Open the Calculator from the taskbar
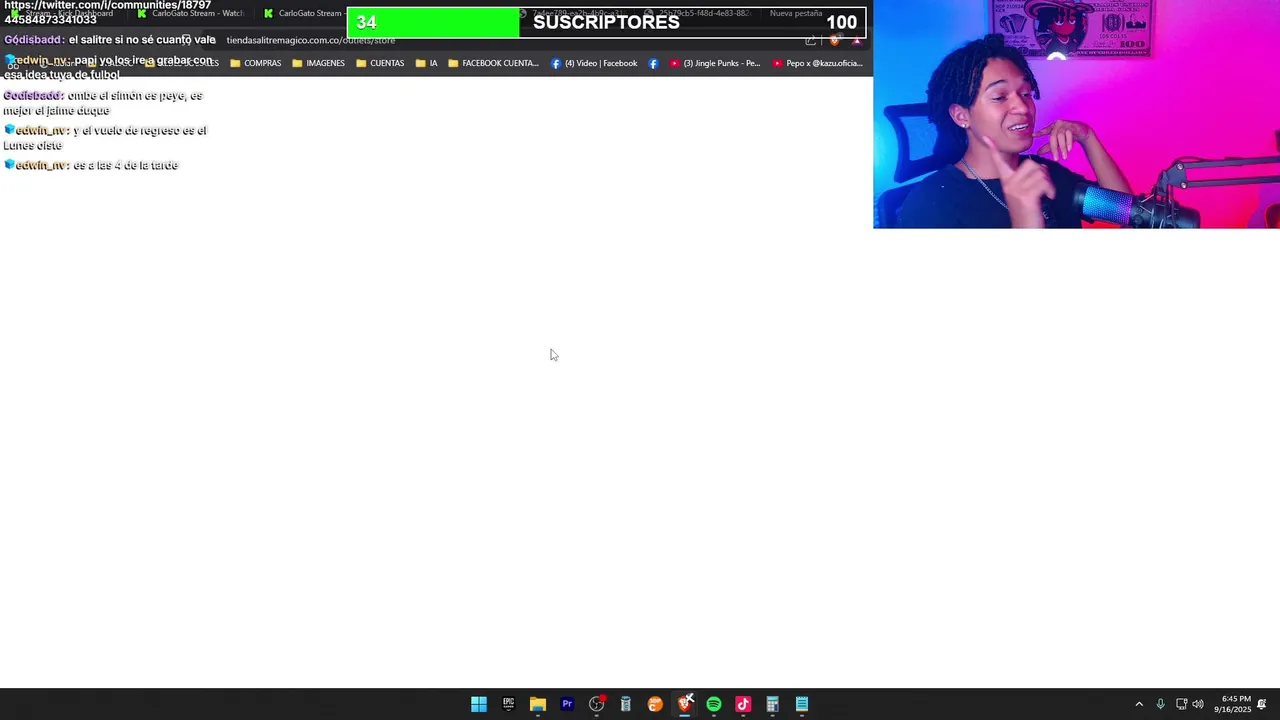1280x720 pixels. 772,704
